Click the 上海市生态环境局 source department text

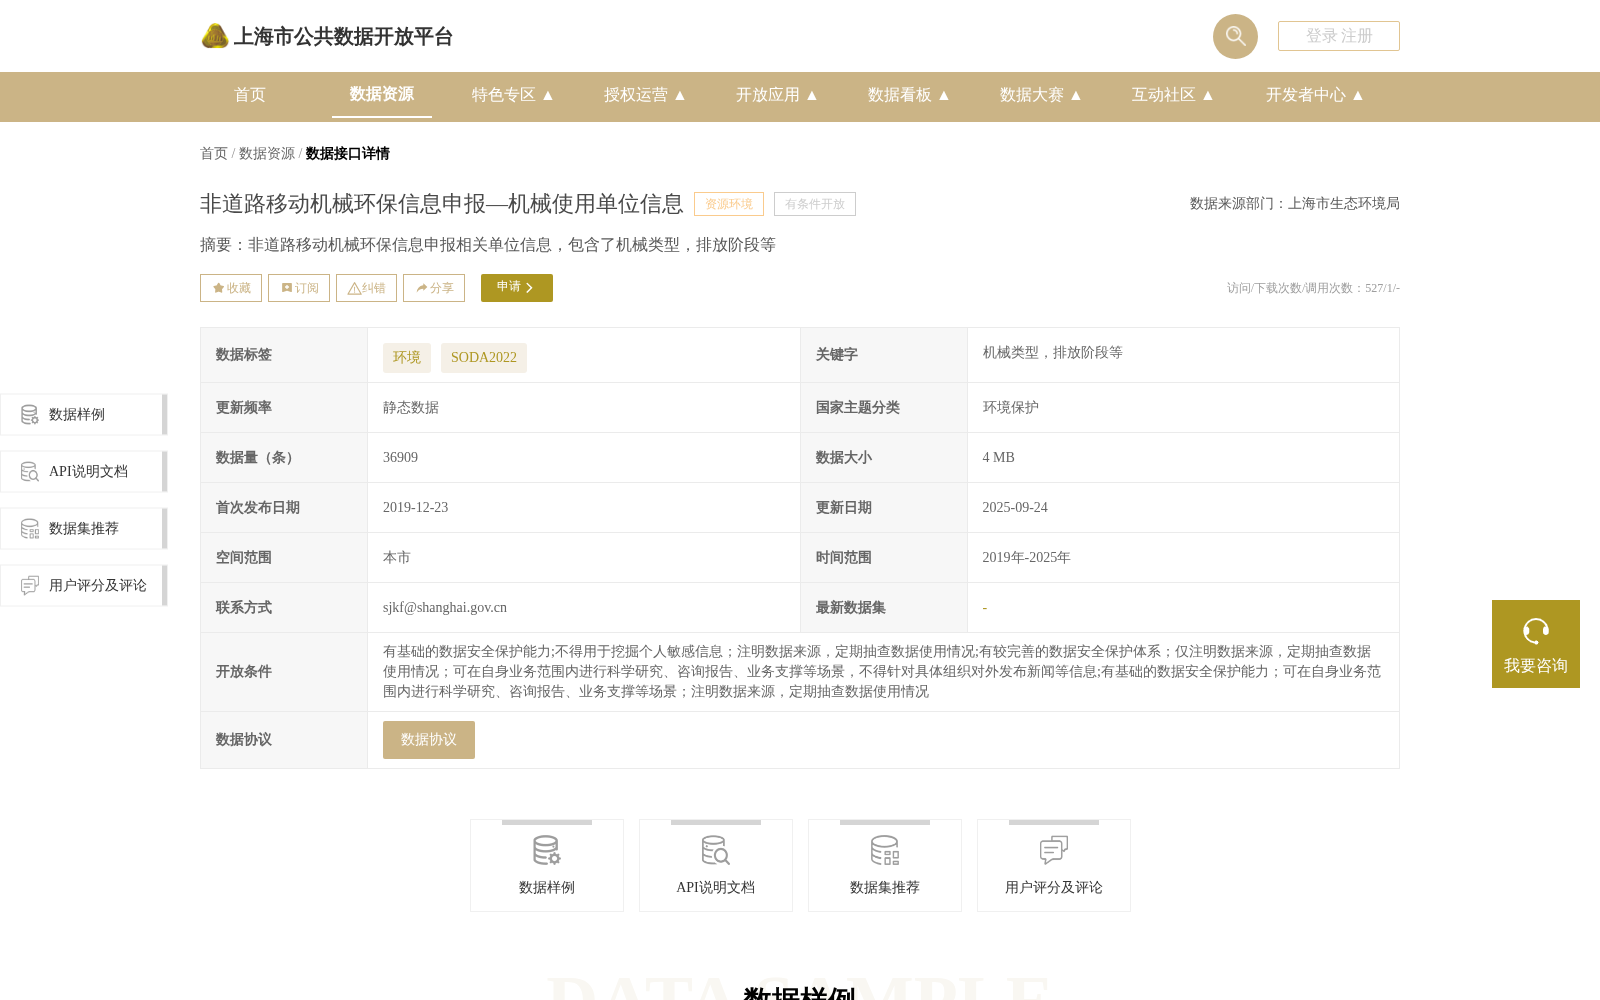click(1344, 204)
